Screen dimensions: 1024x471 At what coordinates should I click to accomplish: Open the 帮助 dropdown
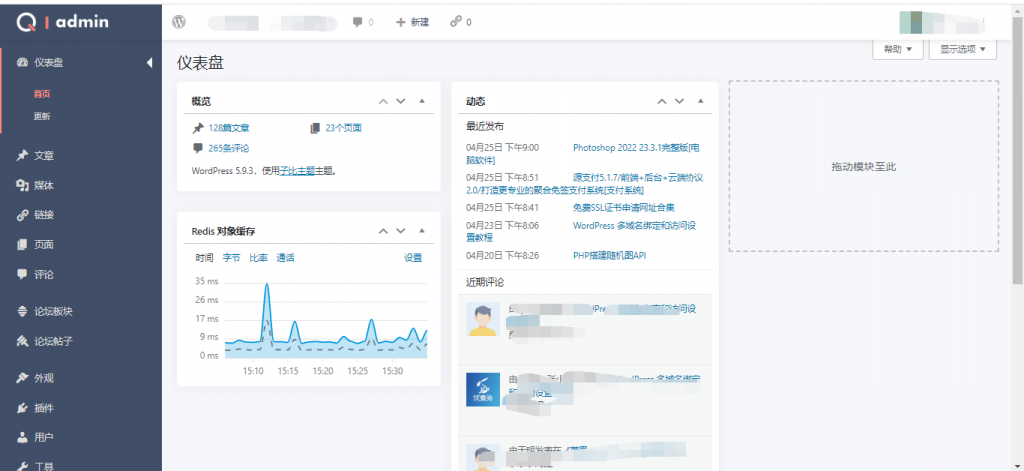897,49
